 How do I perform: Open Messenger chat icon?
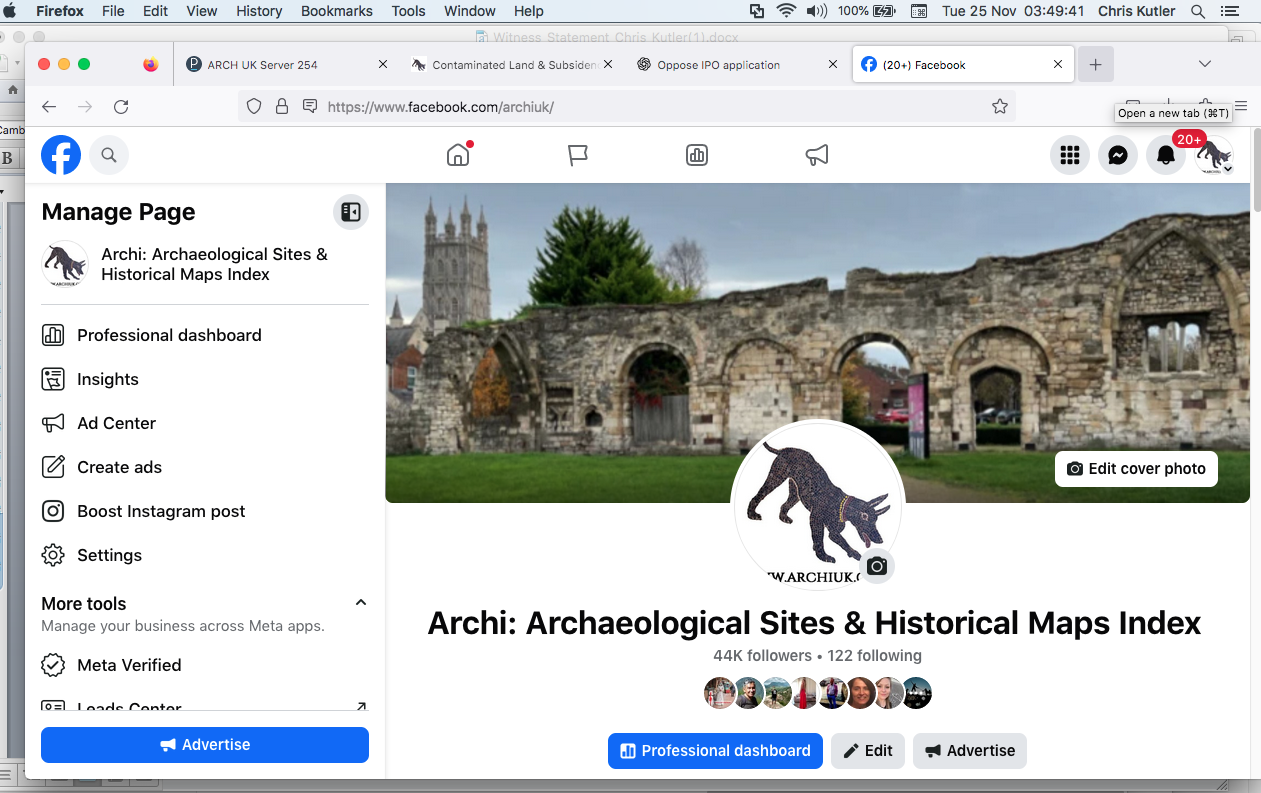click(1118, 155)
